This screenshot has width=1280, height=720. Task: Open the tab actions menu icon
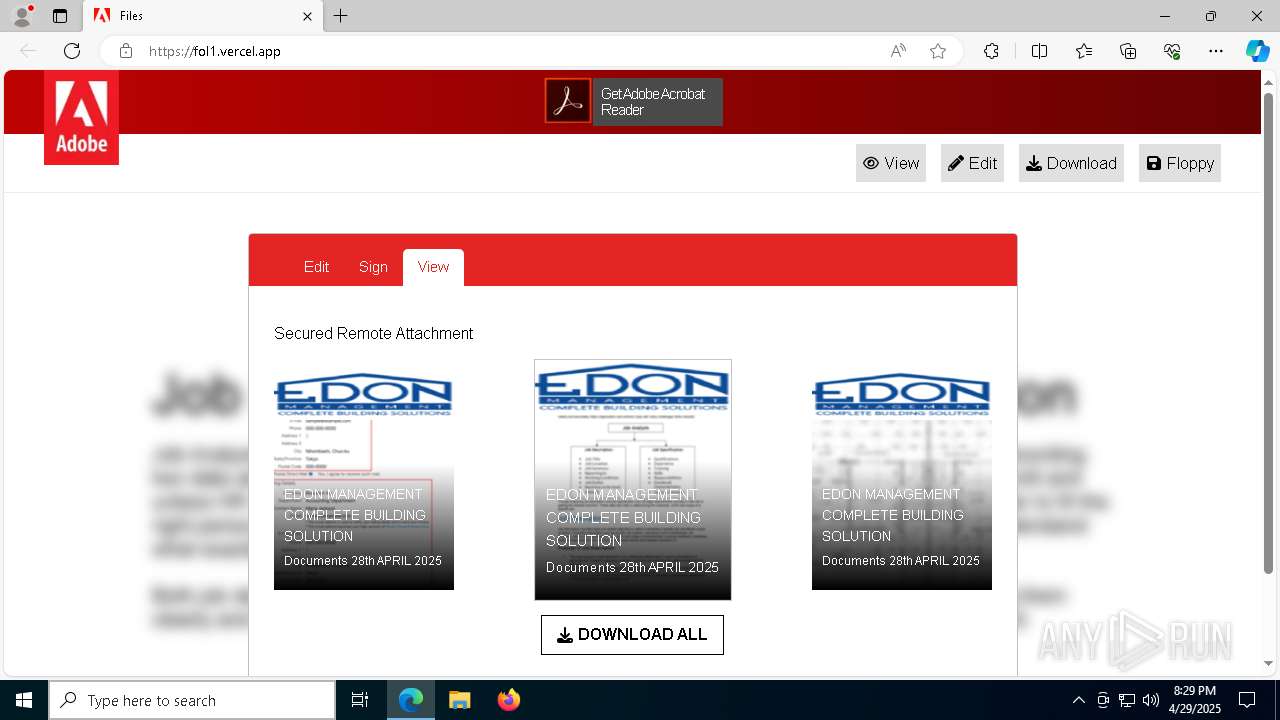60,16
